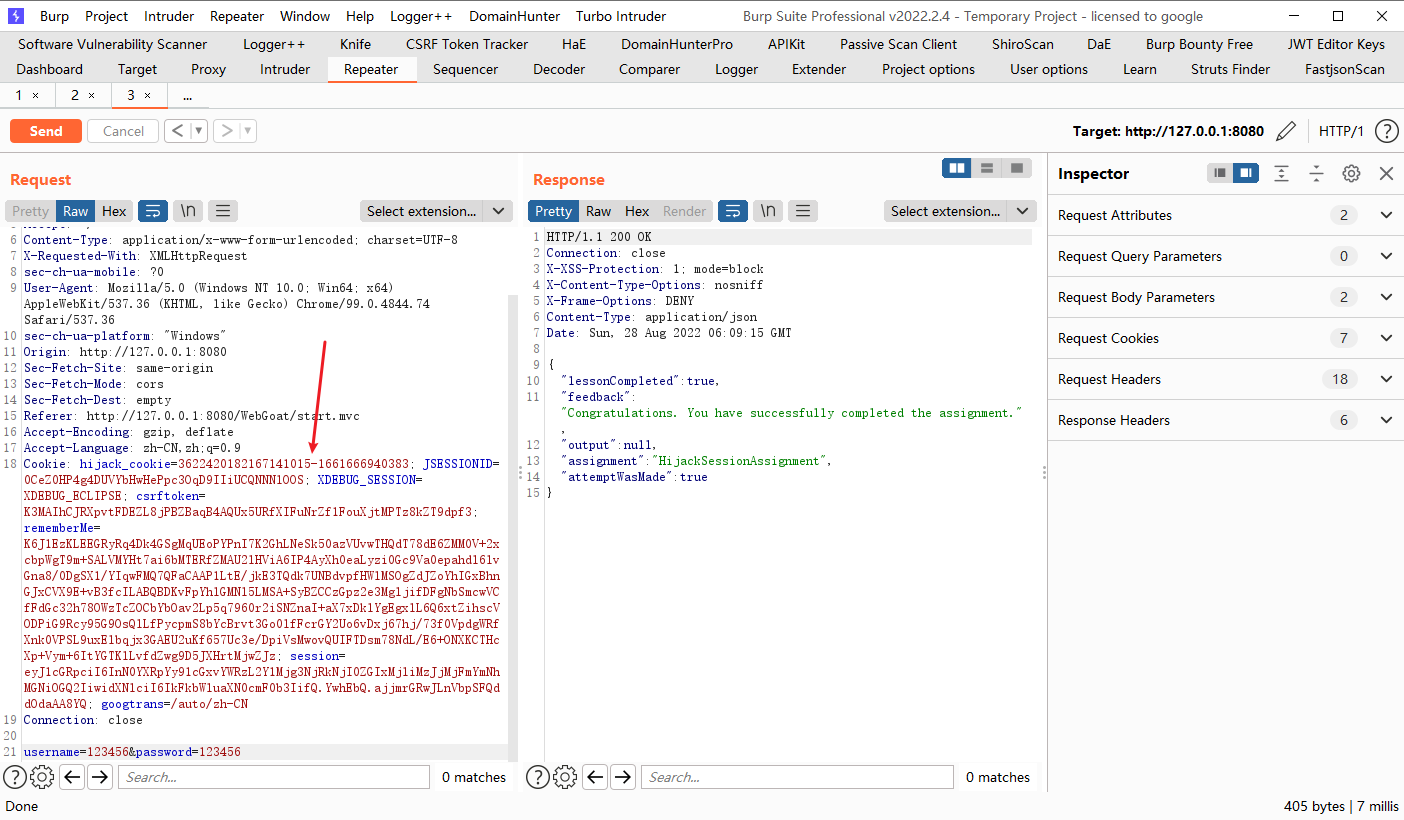This screenshot has height=820, width=1404.
Task: Switch to the Decoder tab
Action: 559,69
